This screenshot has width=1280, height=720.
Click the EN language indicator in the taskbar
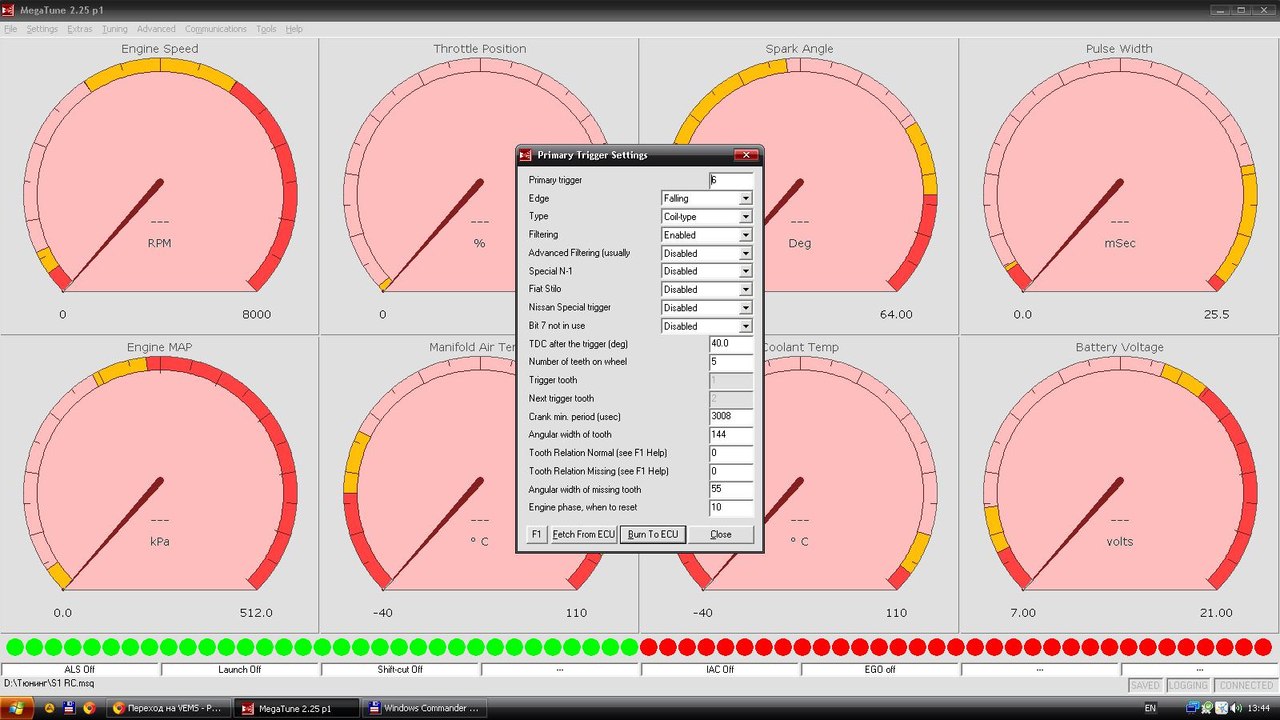1150,708
